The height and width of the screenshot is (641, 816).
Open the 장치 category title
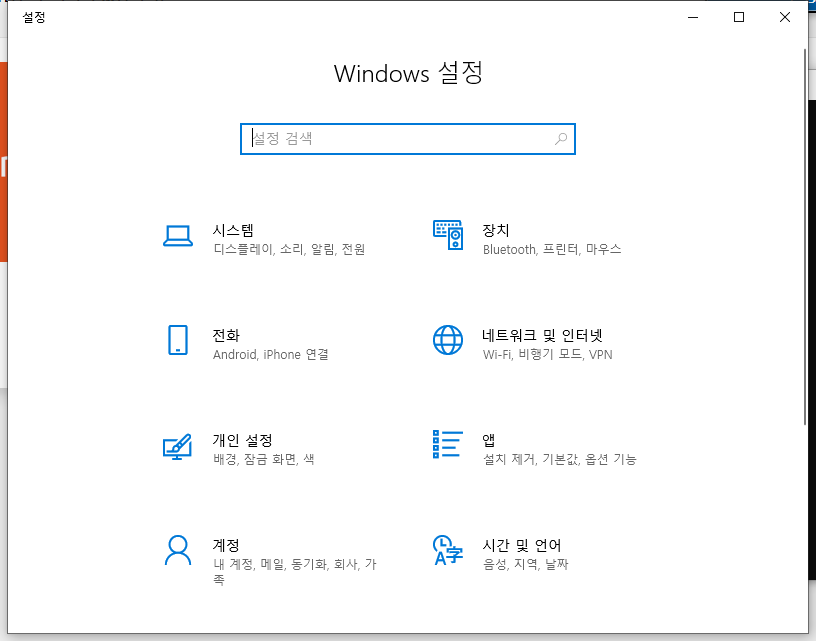(495, 230)
